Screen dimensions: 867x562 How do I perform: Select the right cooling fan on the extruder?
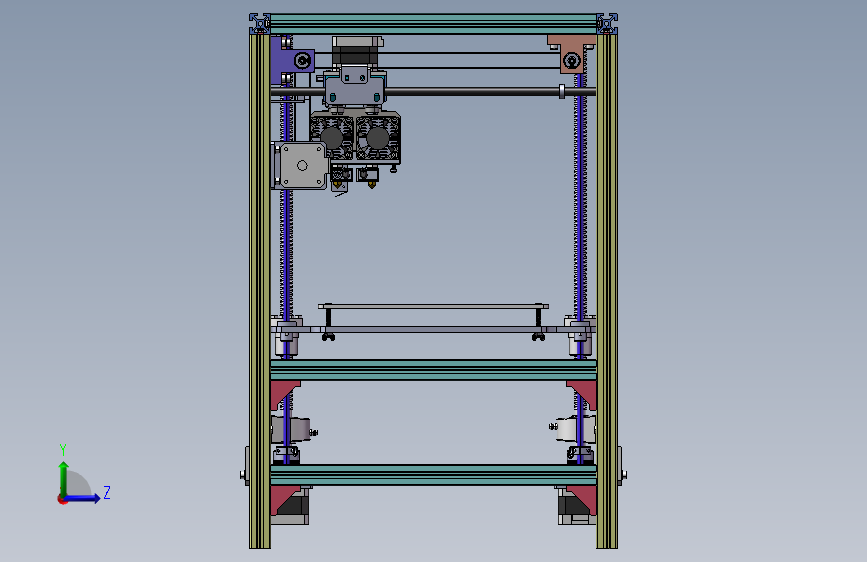[378, 137]
